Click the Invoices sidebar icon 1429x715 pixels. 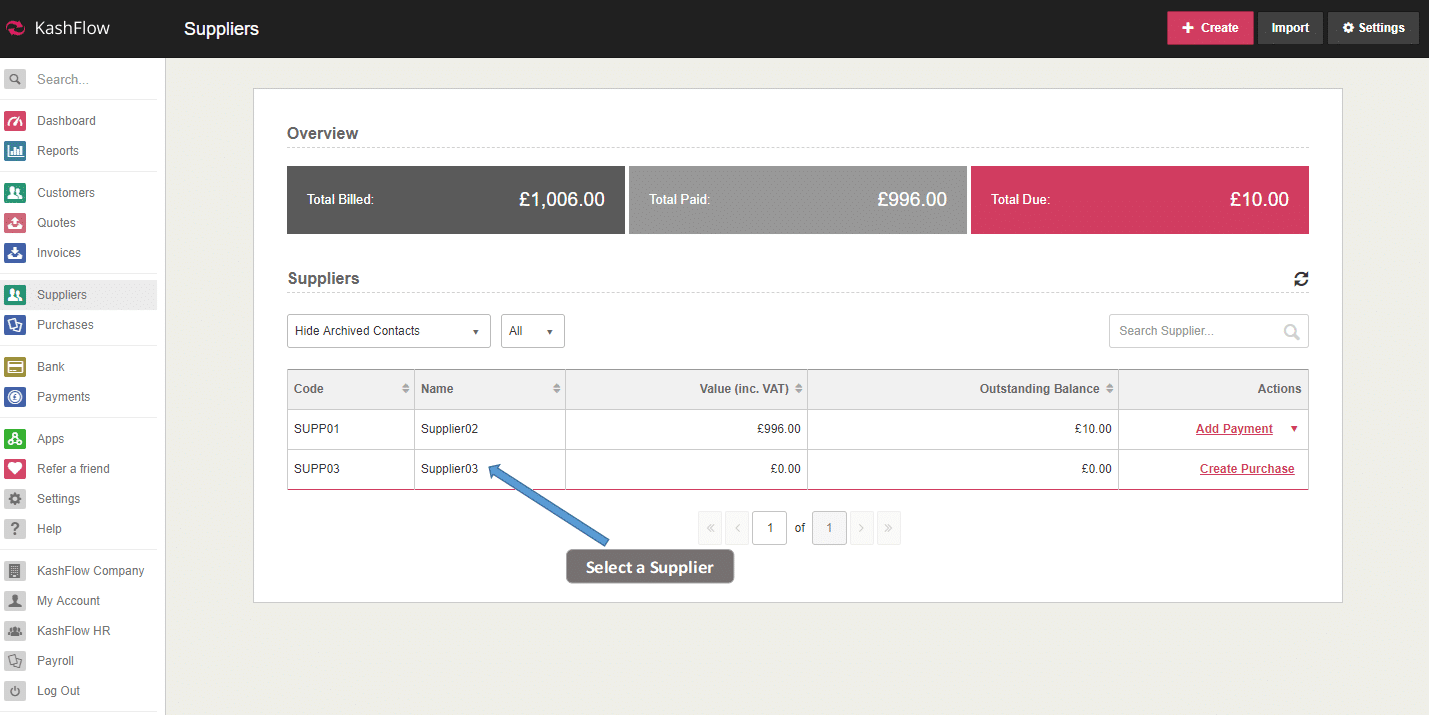click(15, 253)
